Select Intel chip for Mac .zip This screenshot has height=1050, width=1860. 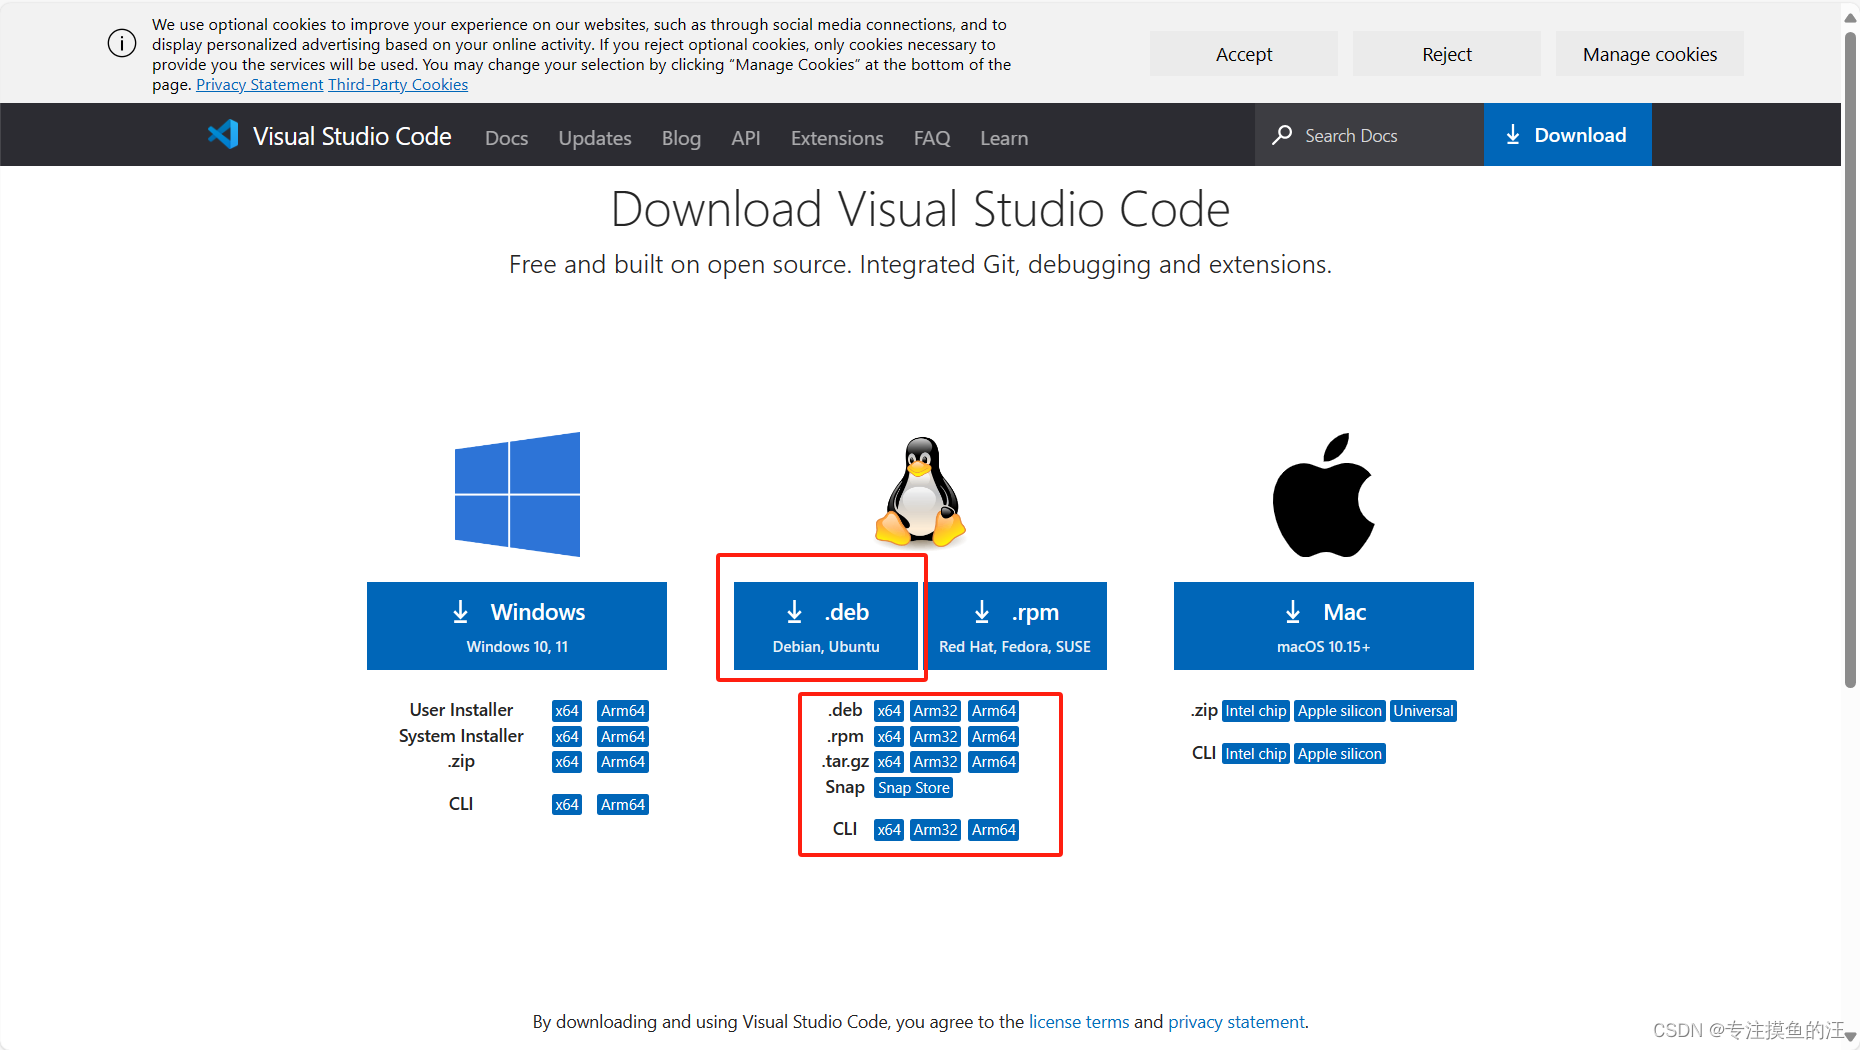[1256, 711]
